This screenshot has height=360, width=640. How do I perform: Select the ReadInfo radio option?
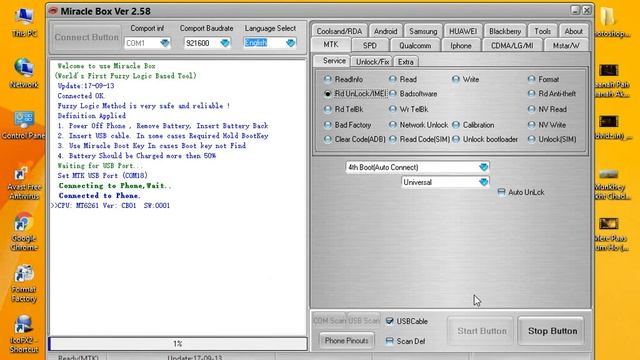coord(327,79)
